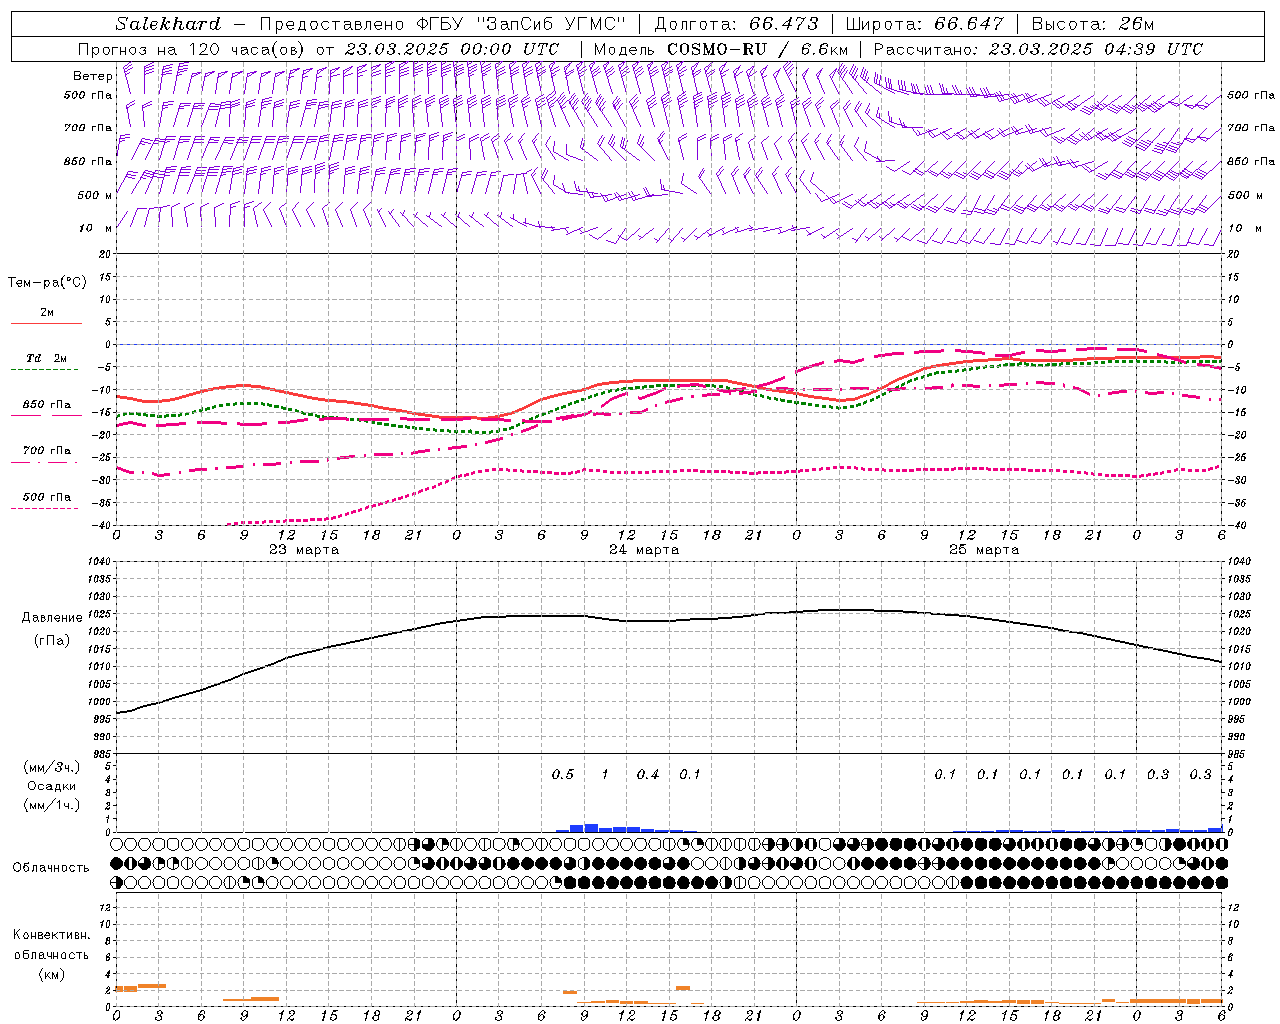The height and width of the screenshot is (1024, 1280).
Task: Click the 24 марта date label
Action: click(x=644, y=550)
